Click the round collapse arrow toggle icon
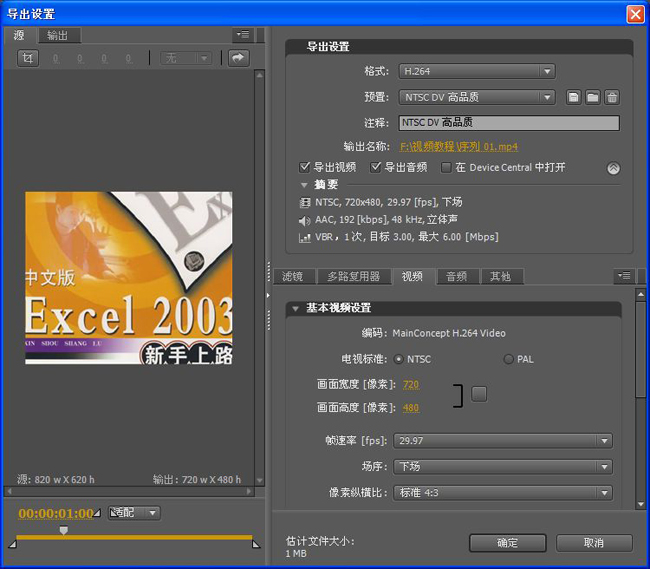This screenshot has width=650, height=569. coord(614,168)
